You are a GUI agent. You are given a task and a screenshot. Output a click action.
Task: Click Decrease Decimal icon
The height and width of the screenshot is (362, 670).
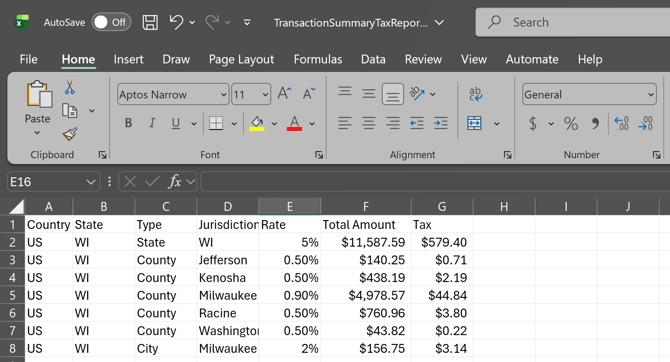[645, 123]
